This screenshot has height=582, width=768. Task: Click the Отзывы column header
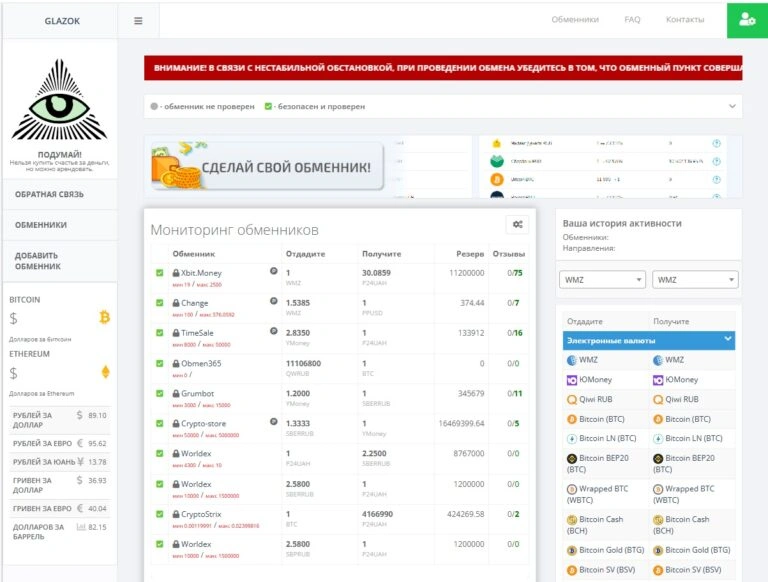pos(508,254)
